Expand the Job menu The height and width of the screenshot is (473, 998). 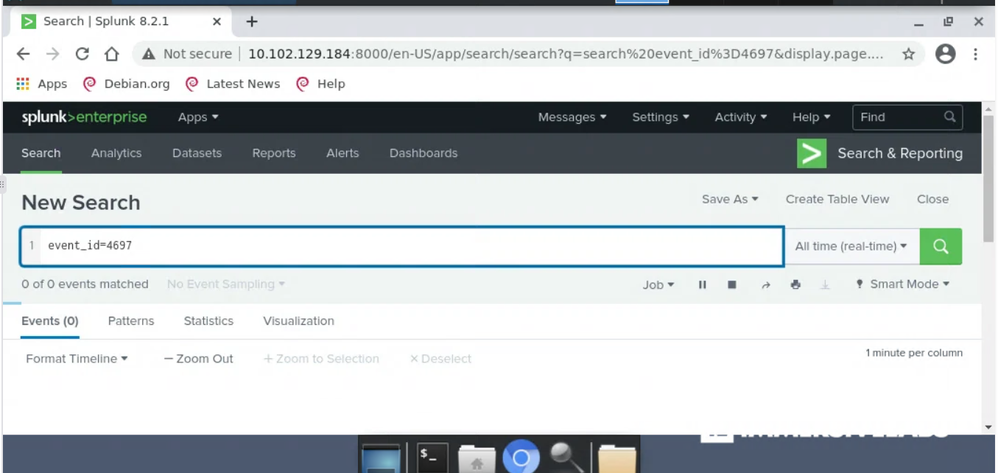tap(658, 285)
